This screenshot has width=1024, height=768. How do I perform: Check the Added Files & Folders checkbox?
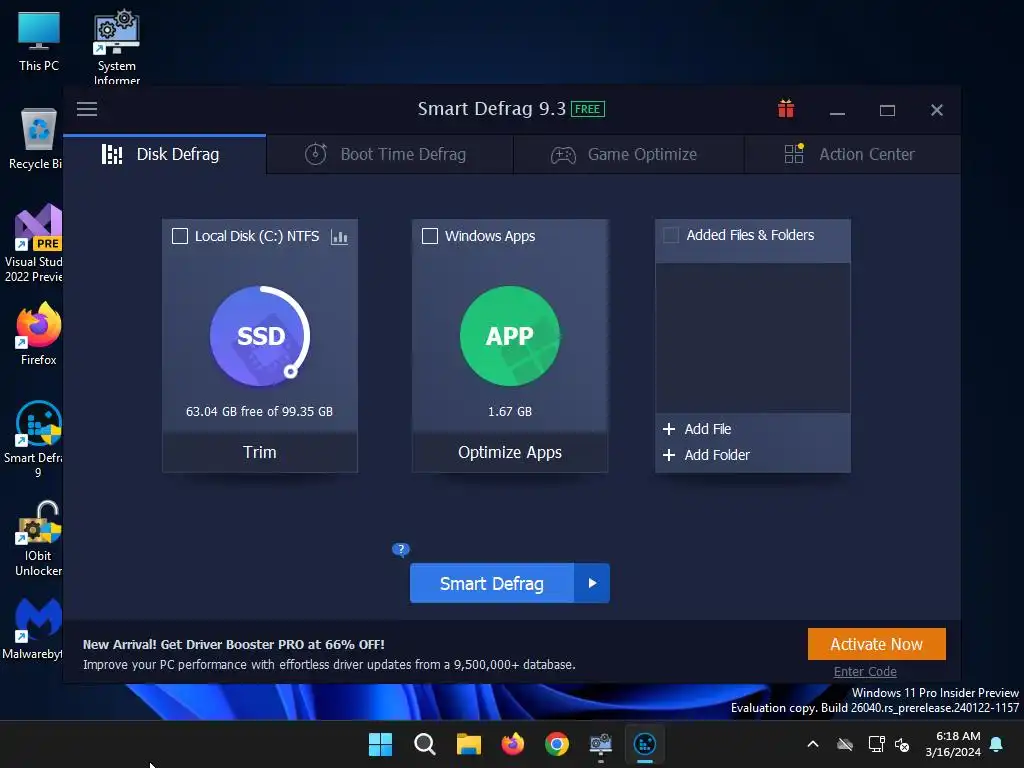pos(671,235)
